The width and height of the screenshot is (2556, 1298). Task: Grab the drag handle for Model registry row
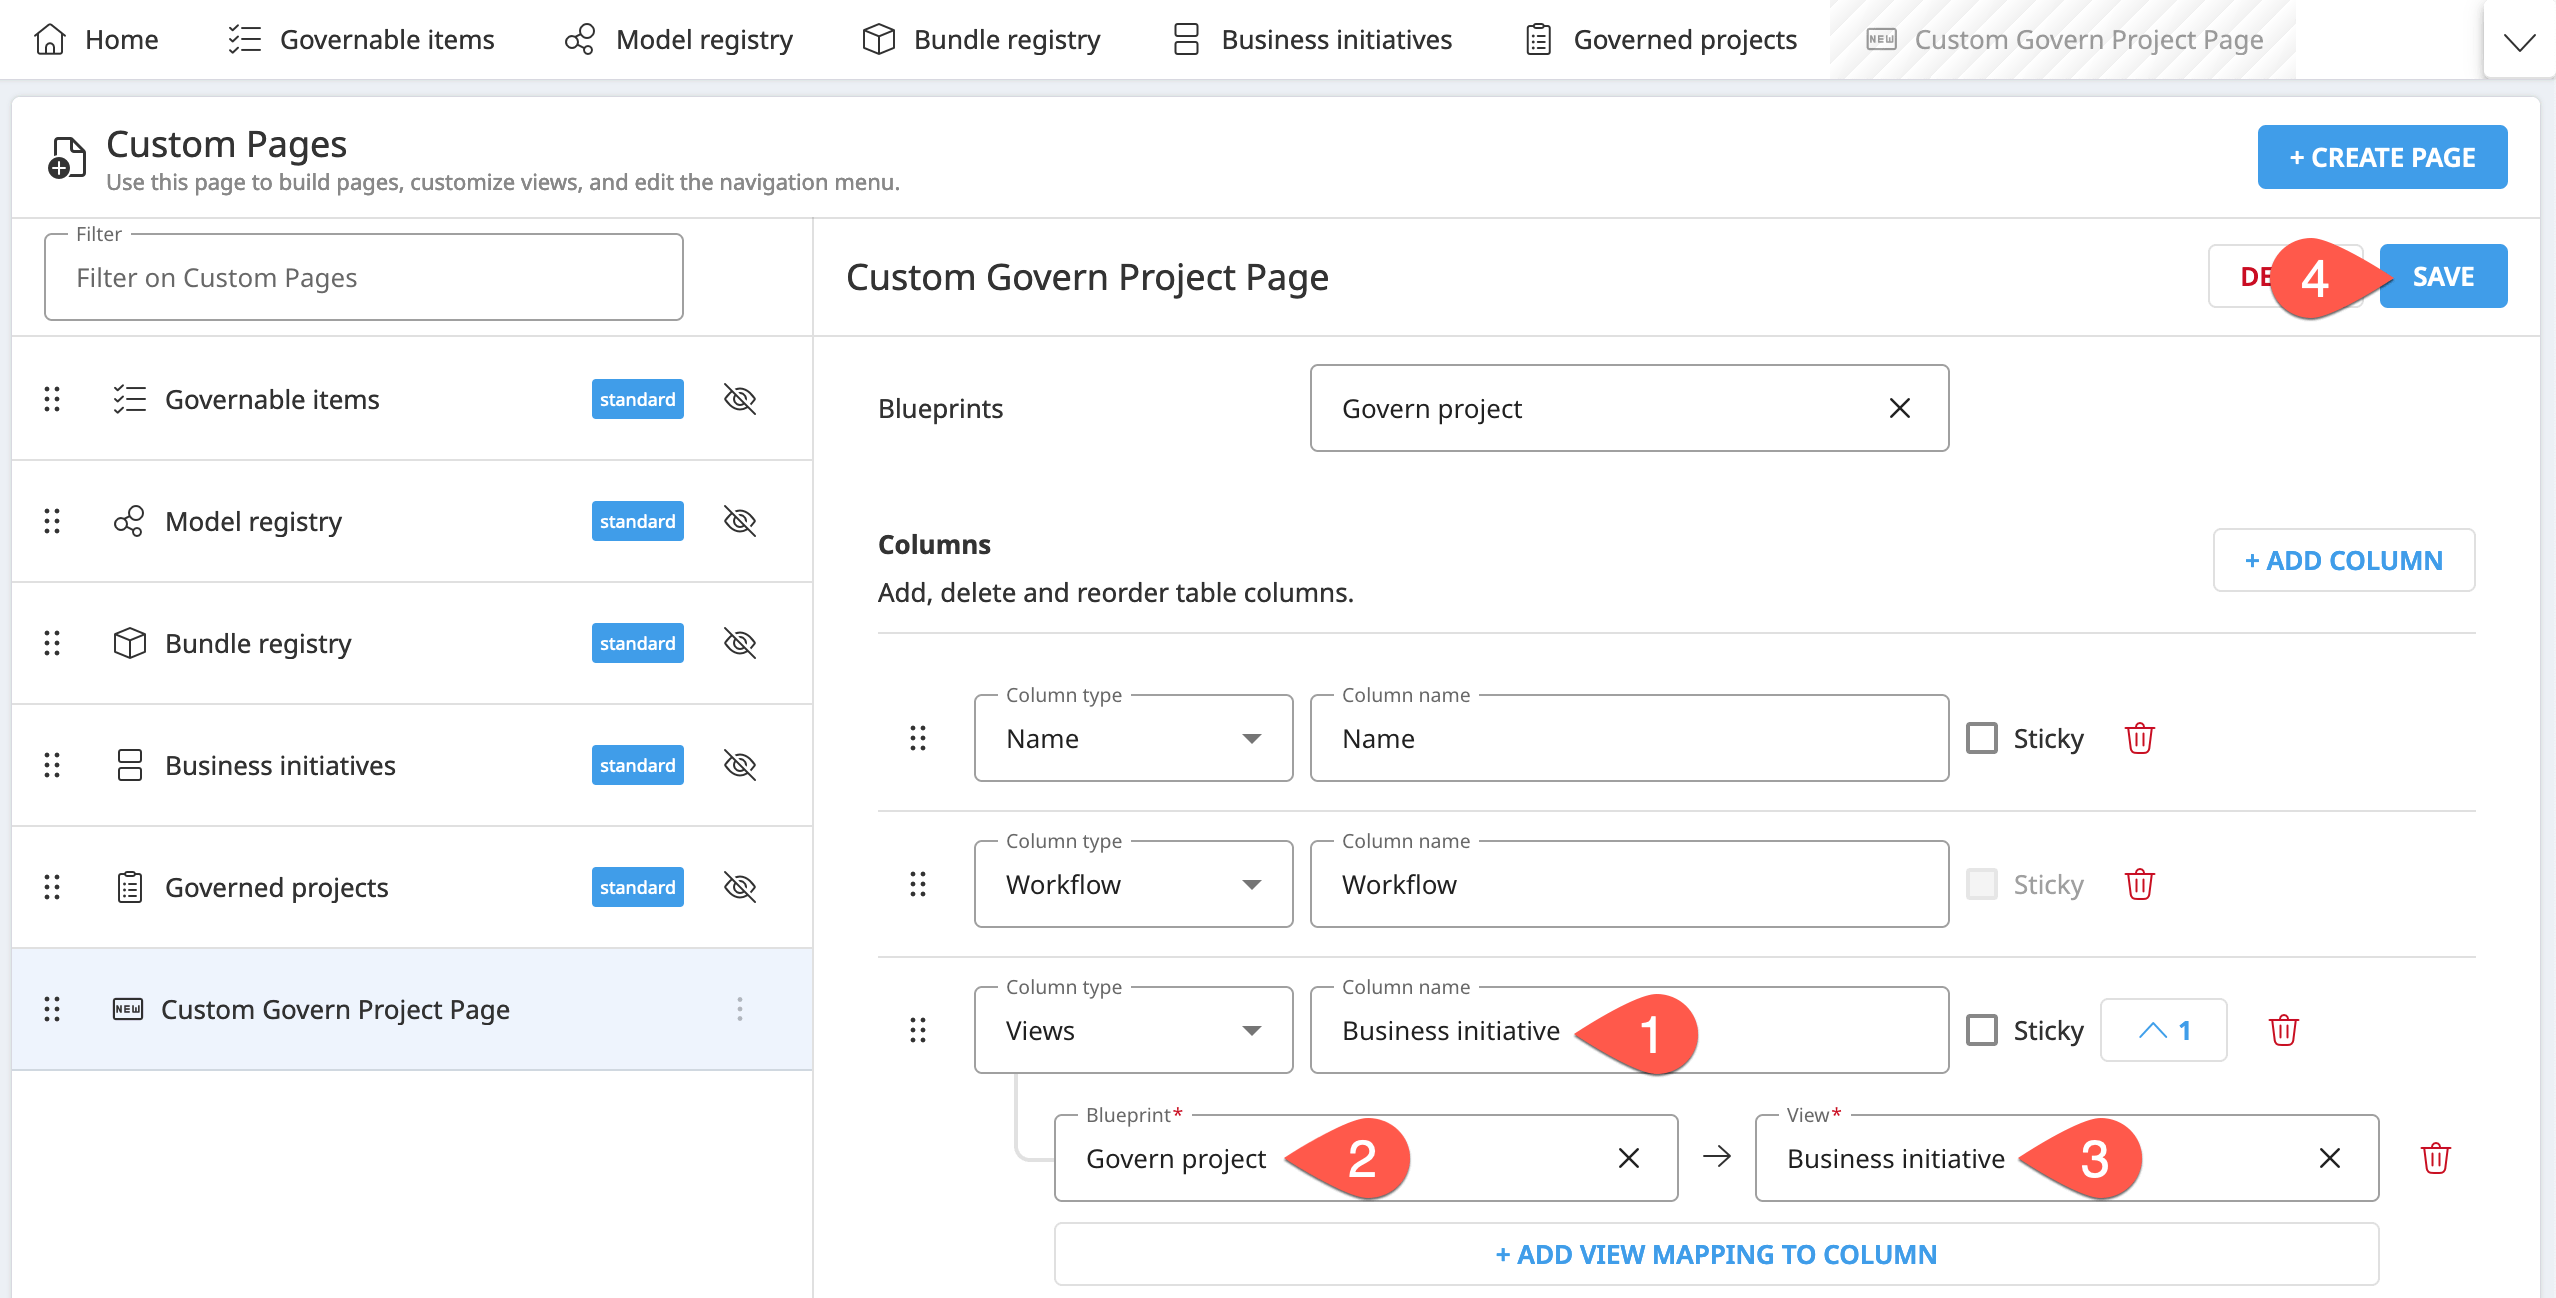tap(52, 521)
